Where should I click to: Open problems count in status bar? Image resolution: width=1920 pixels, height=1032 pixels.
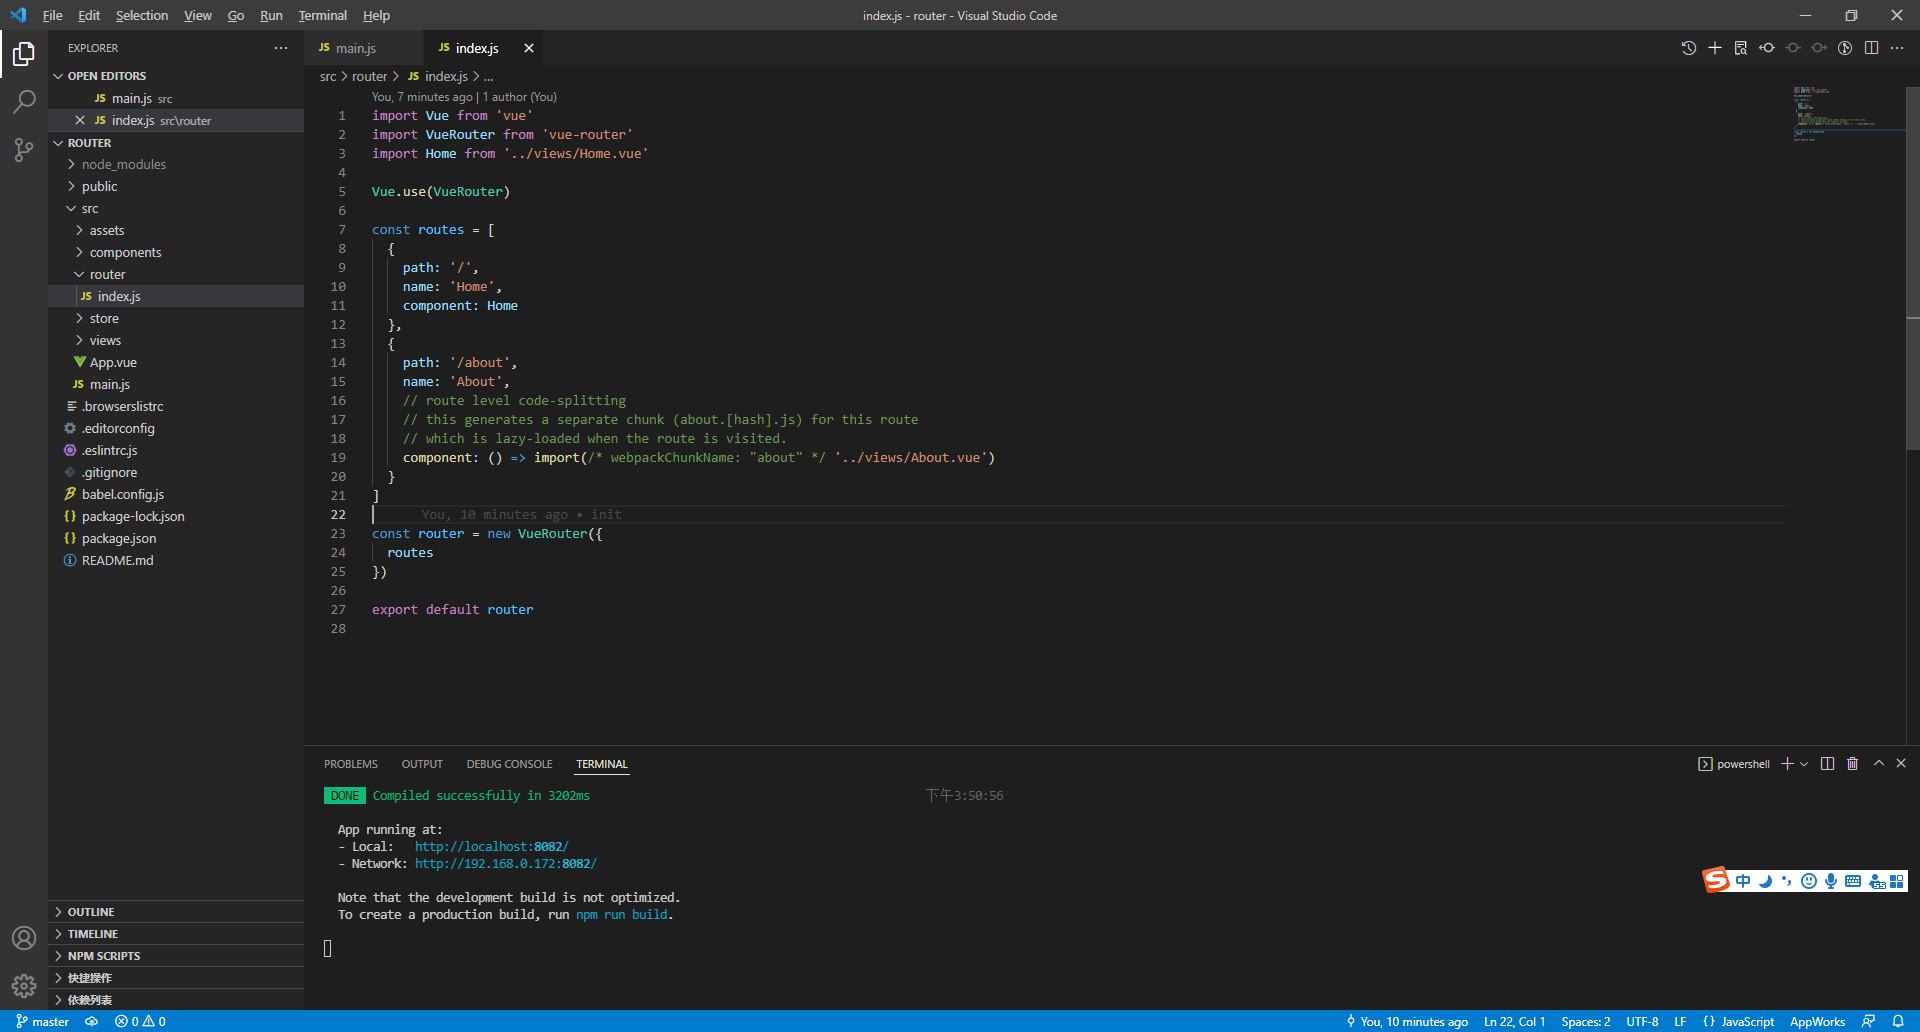tap(140, 1021)
